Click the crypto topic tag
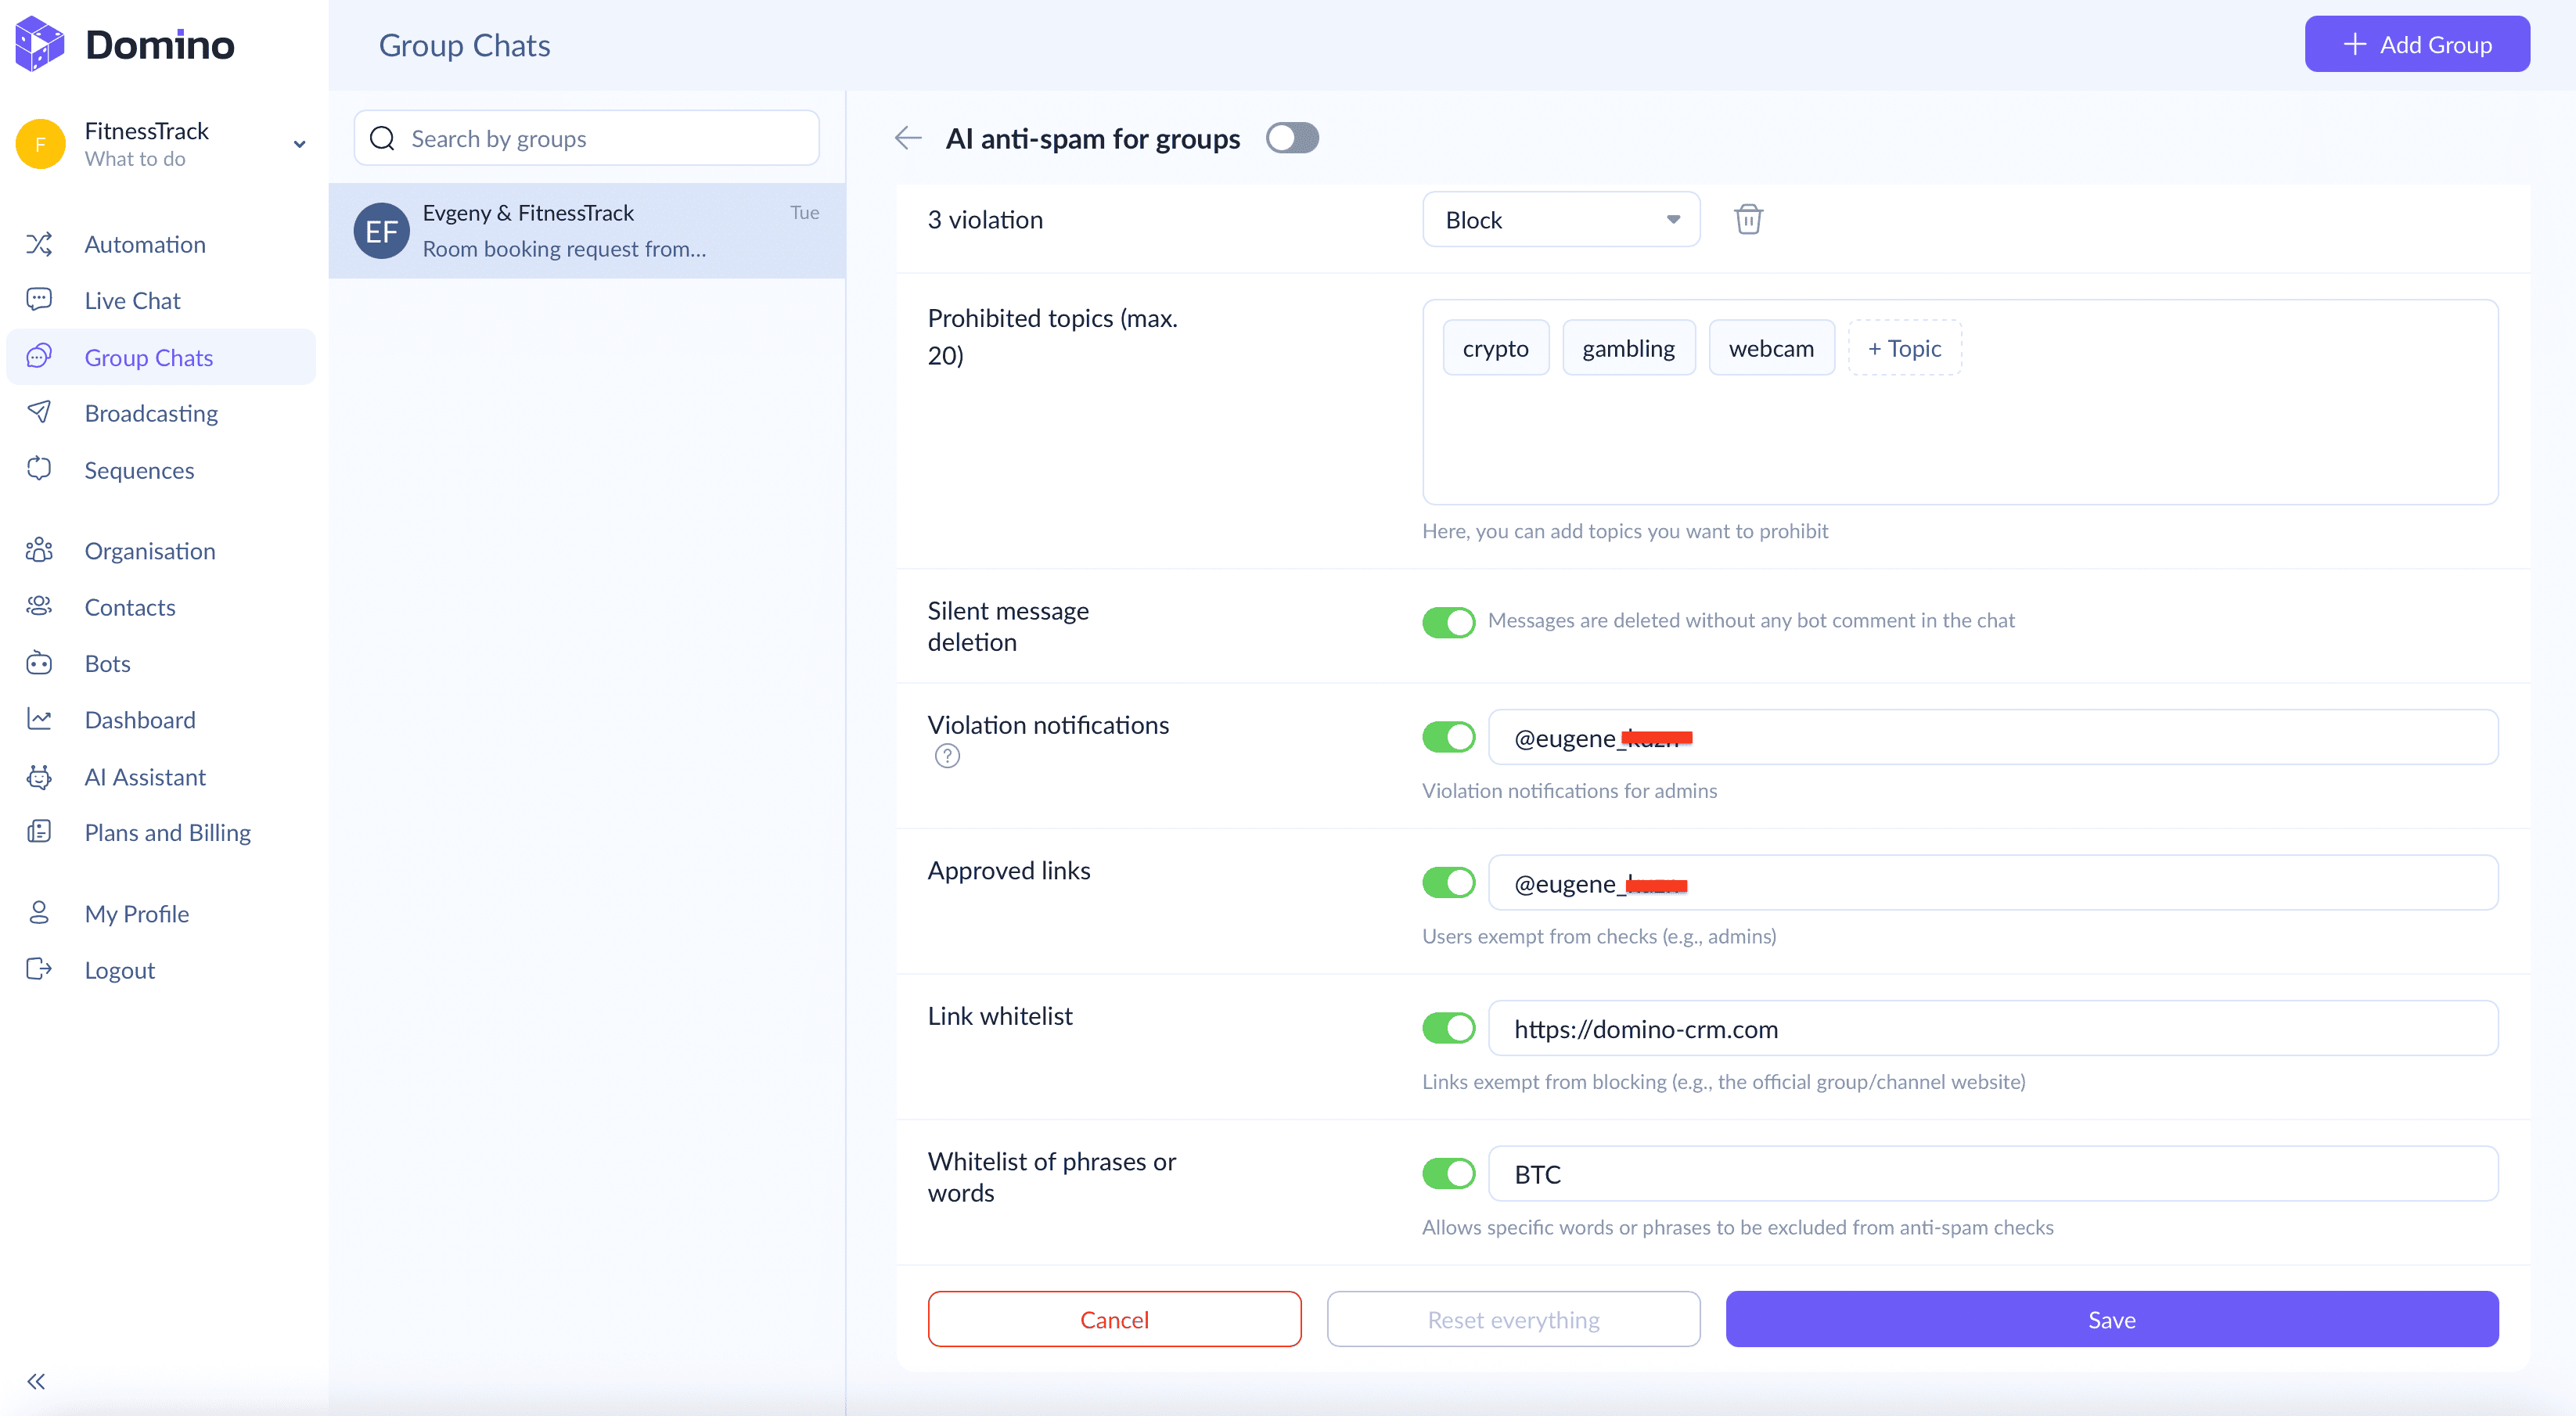 (x=1496, y=348)
